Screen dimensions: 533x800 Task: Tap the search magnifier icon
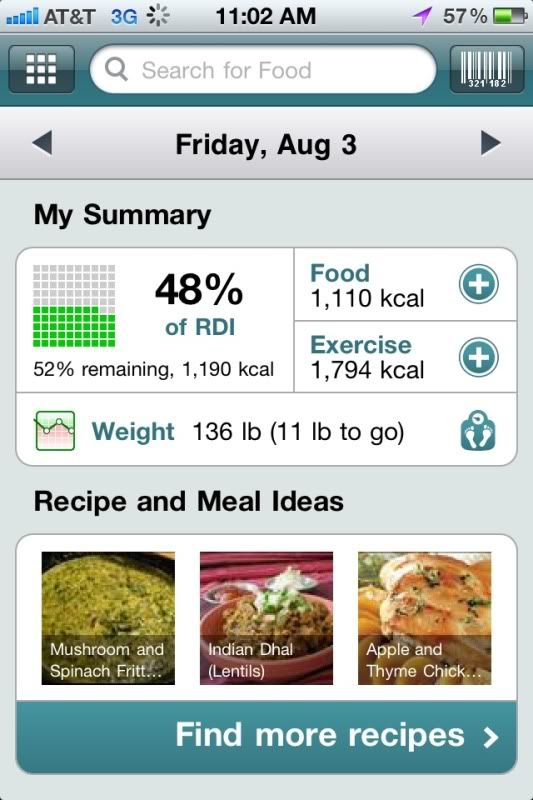click(116, 69)
